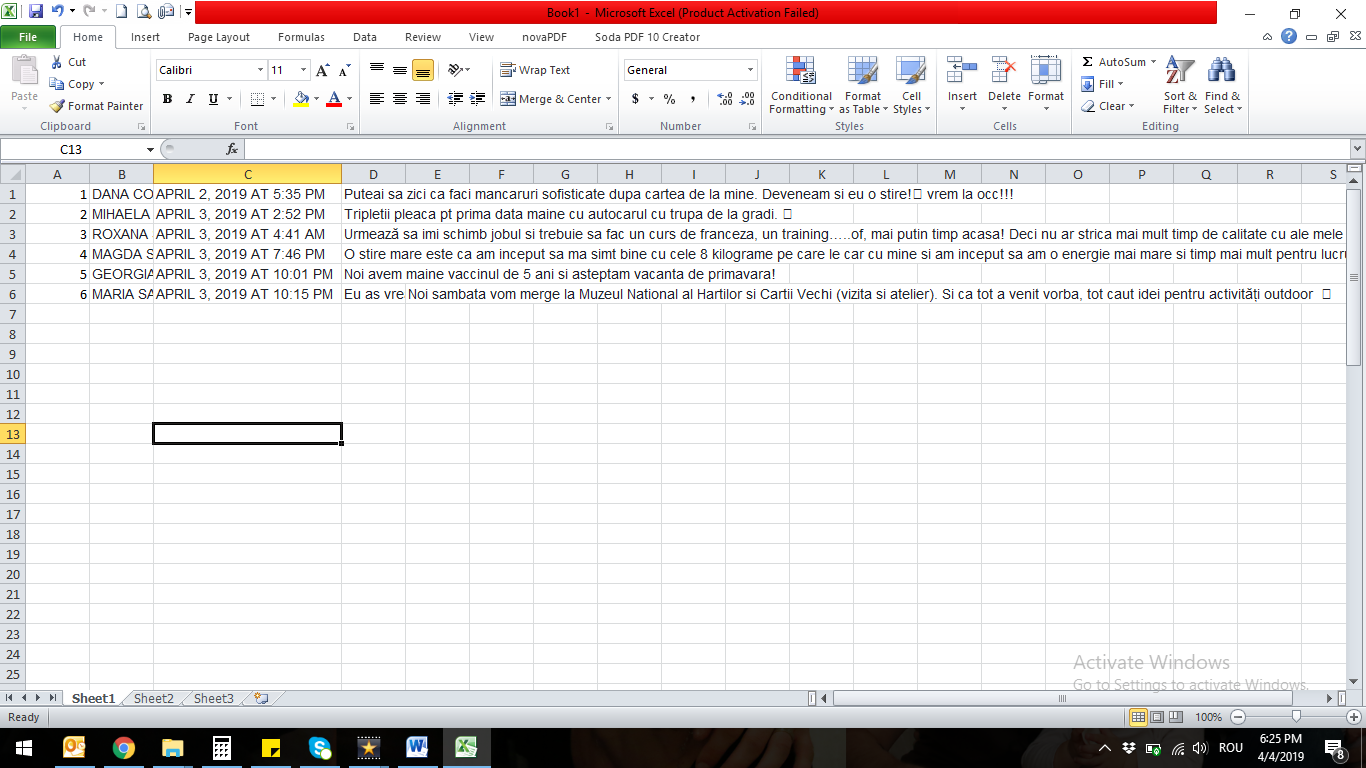
Task: Click the Find & Select binoculars icon
Action: click(1221, 72)
